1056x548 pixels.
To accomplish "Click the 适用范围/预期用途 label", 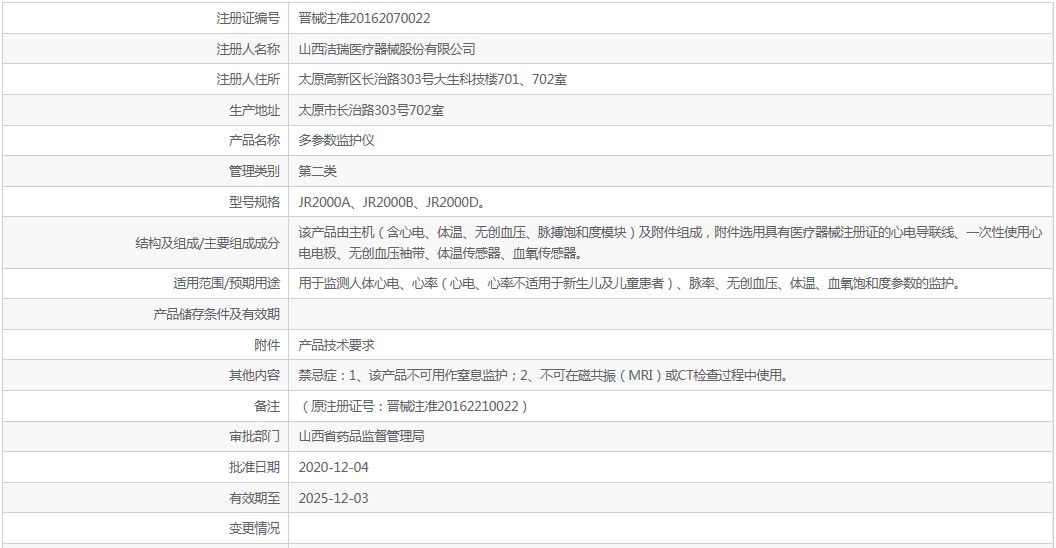I will click(x=226, y=283).
